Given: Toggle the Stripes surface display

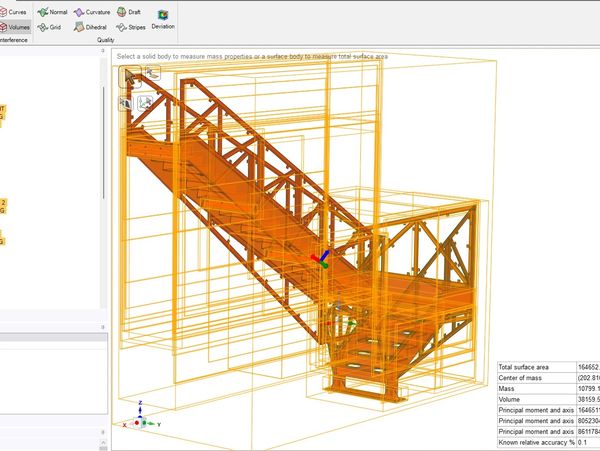Looking at the screenshot, I should [130, 27].
